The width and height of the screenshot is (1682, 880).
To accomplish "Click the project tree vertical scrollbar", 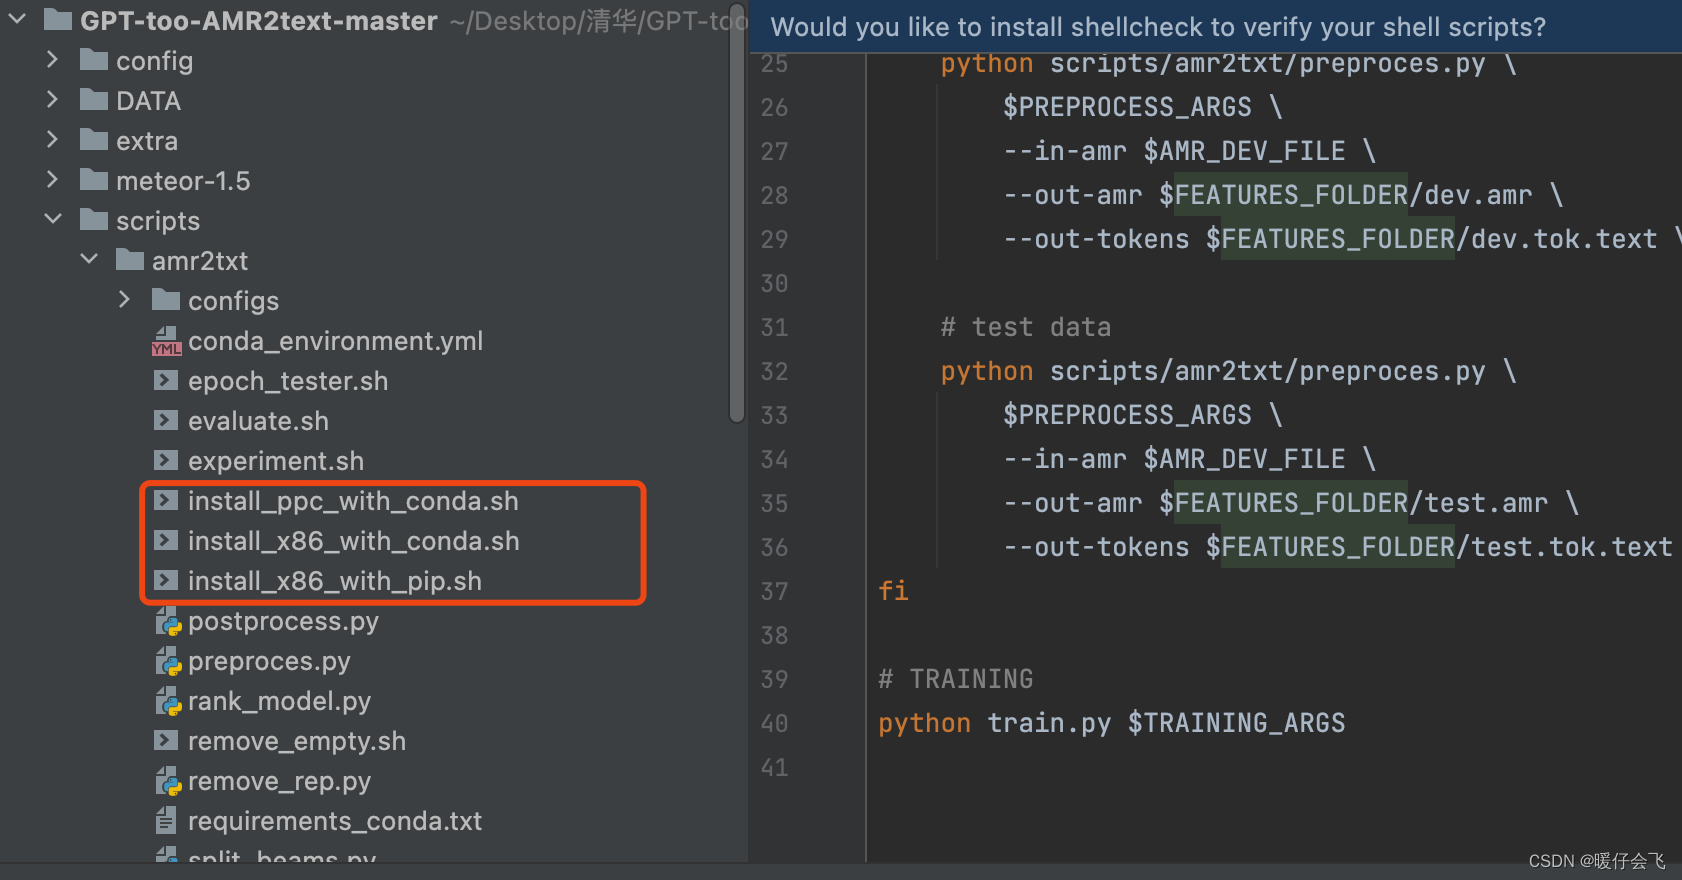I will (737, 214).
